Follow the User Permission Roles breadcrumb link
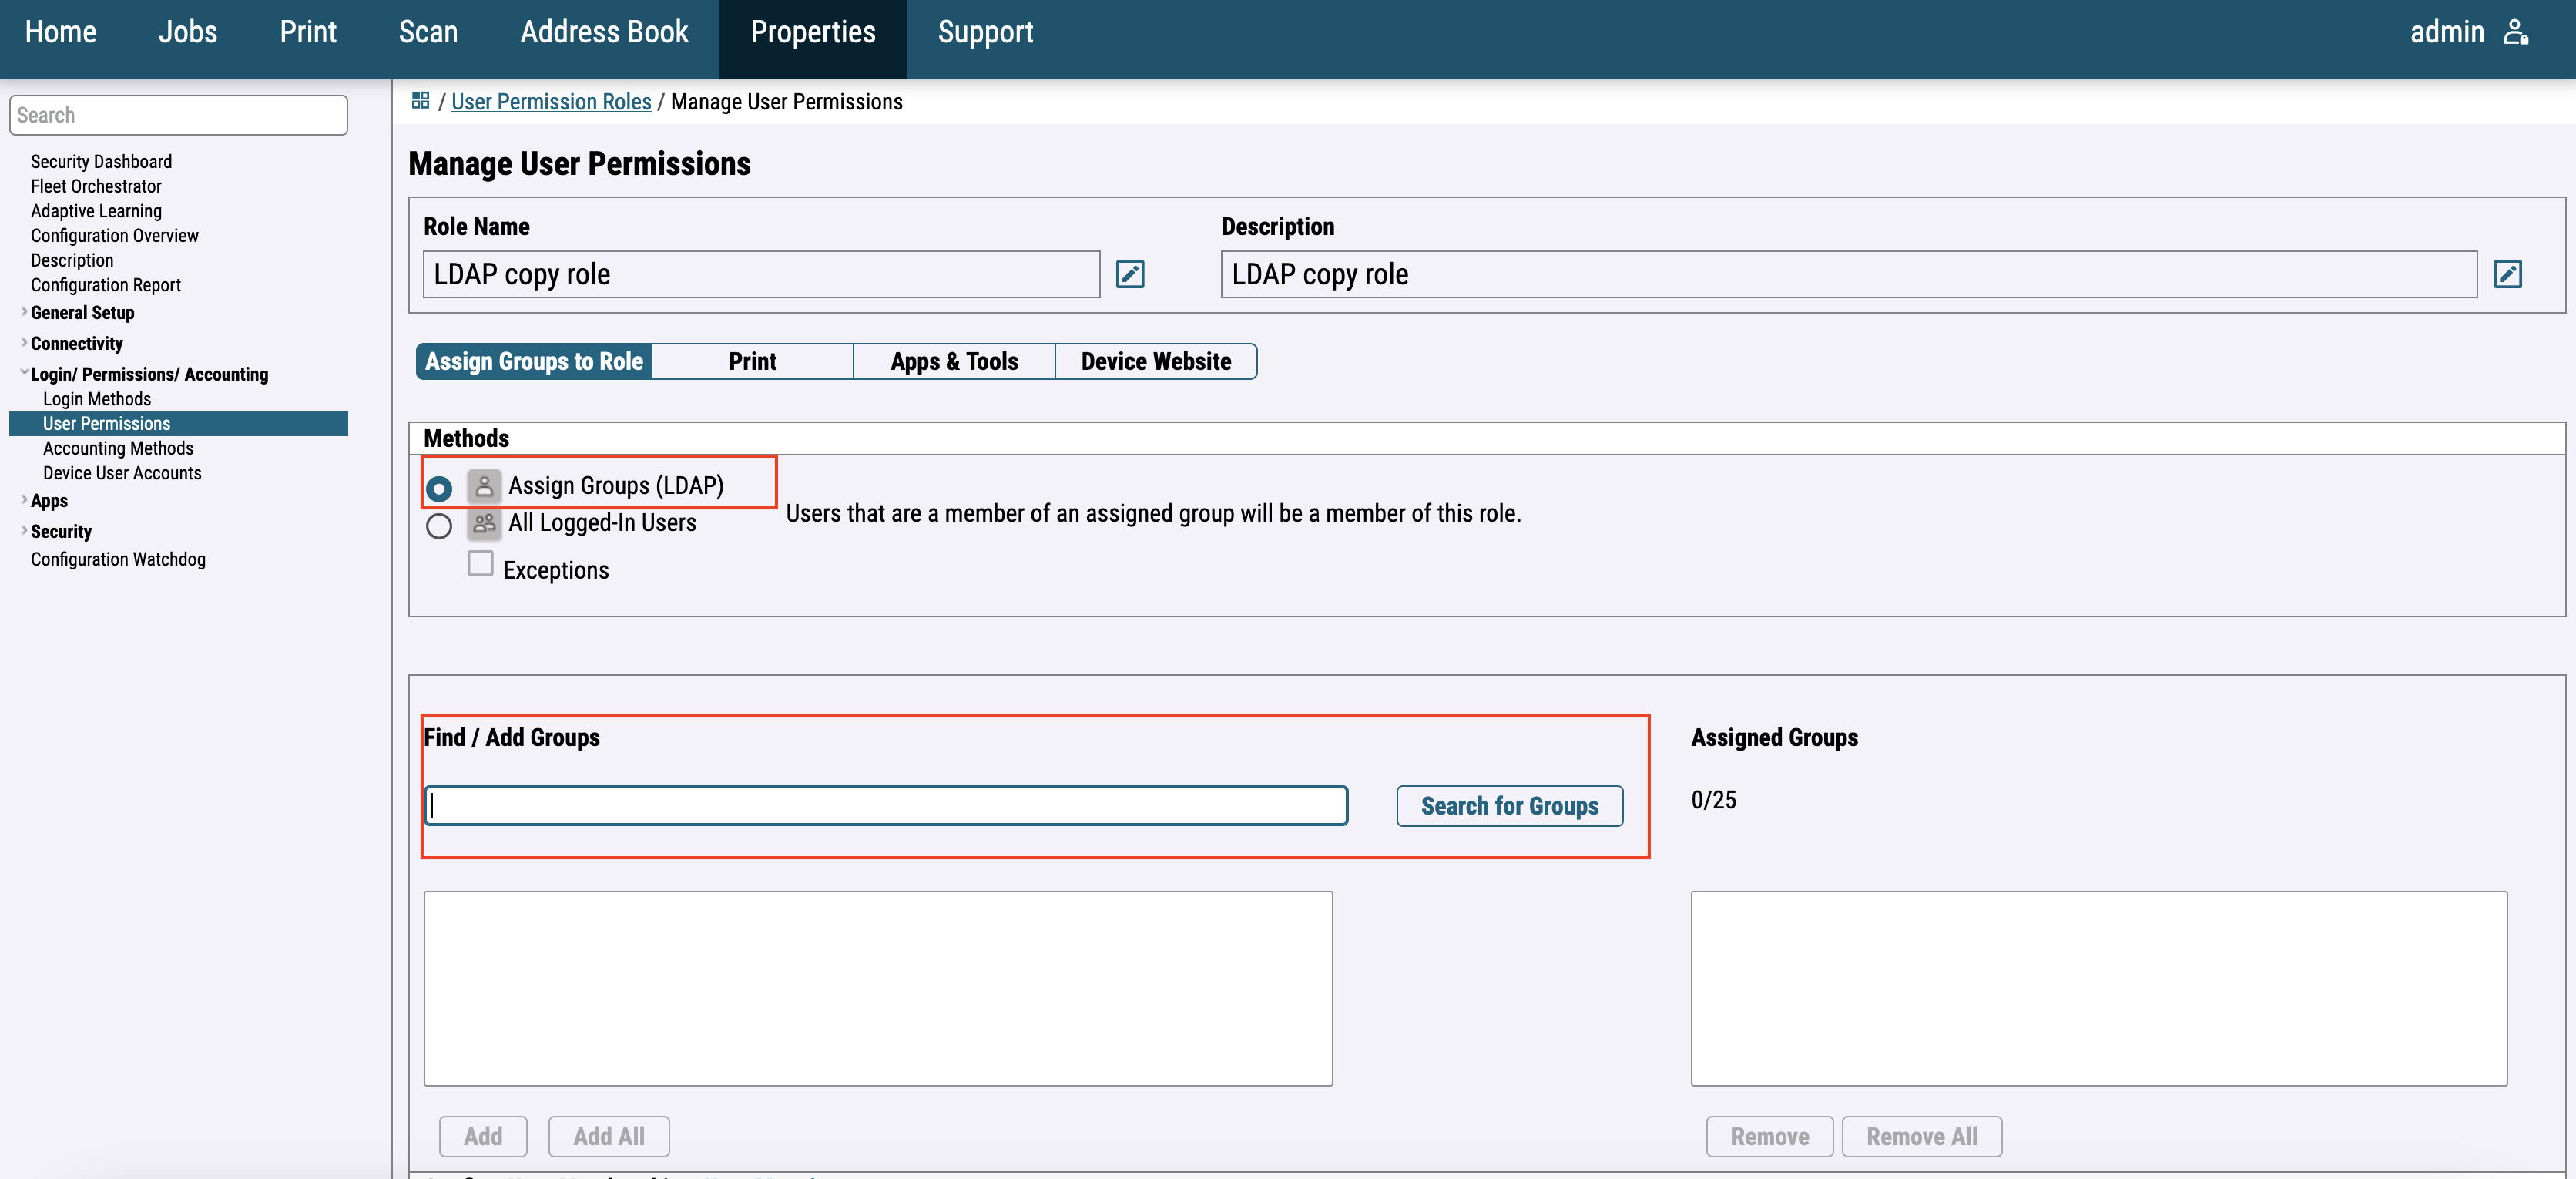The image size is (2576, 1179). (x=551, y=102)
